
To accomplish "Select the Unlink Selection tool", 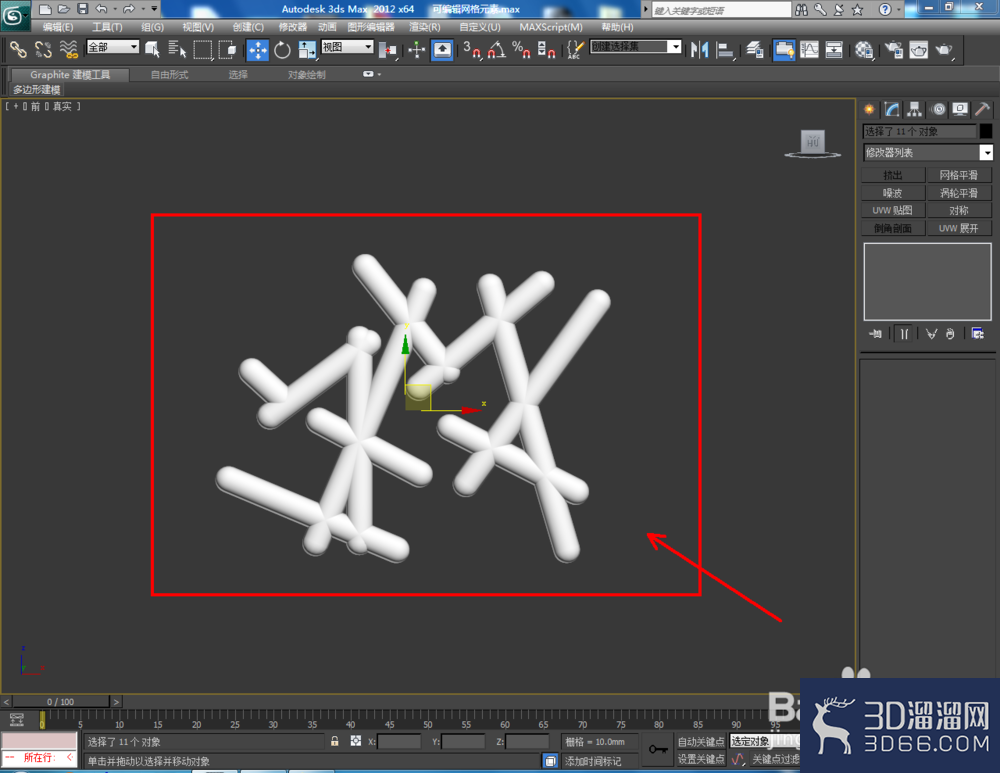I will pyautogui.click(x=43, y=49).
